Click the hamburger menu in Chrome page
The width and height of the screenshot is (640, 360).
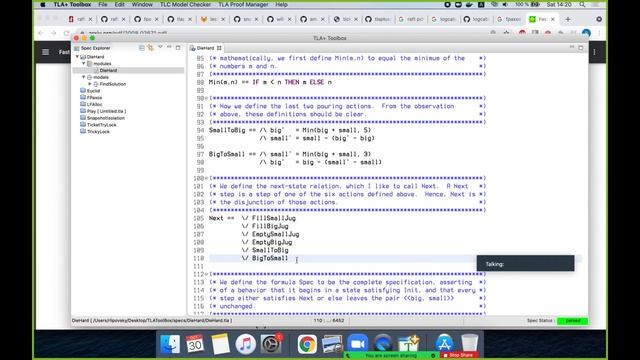[x=46, y=52]
